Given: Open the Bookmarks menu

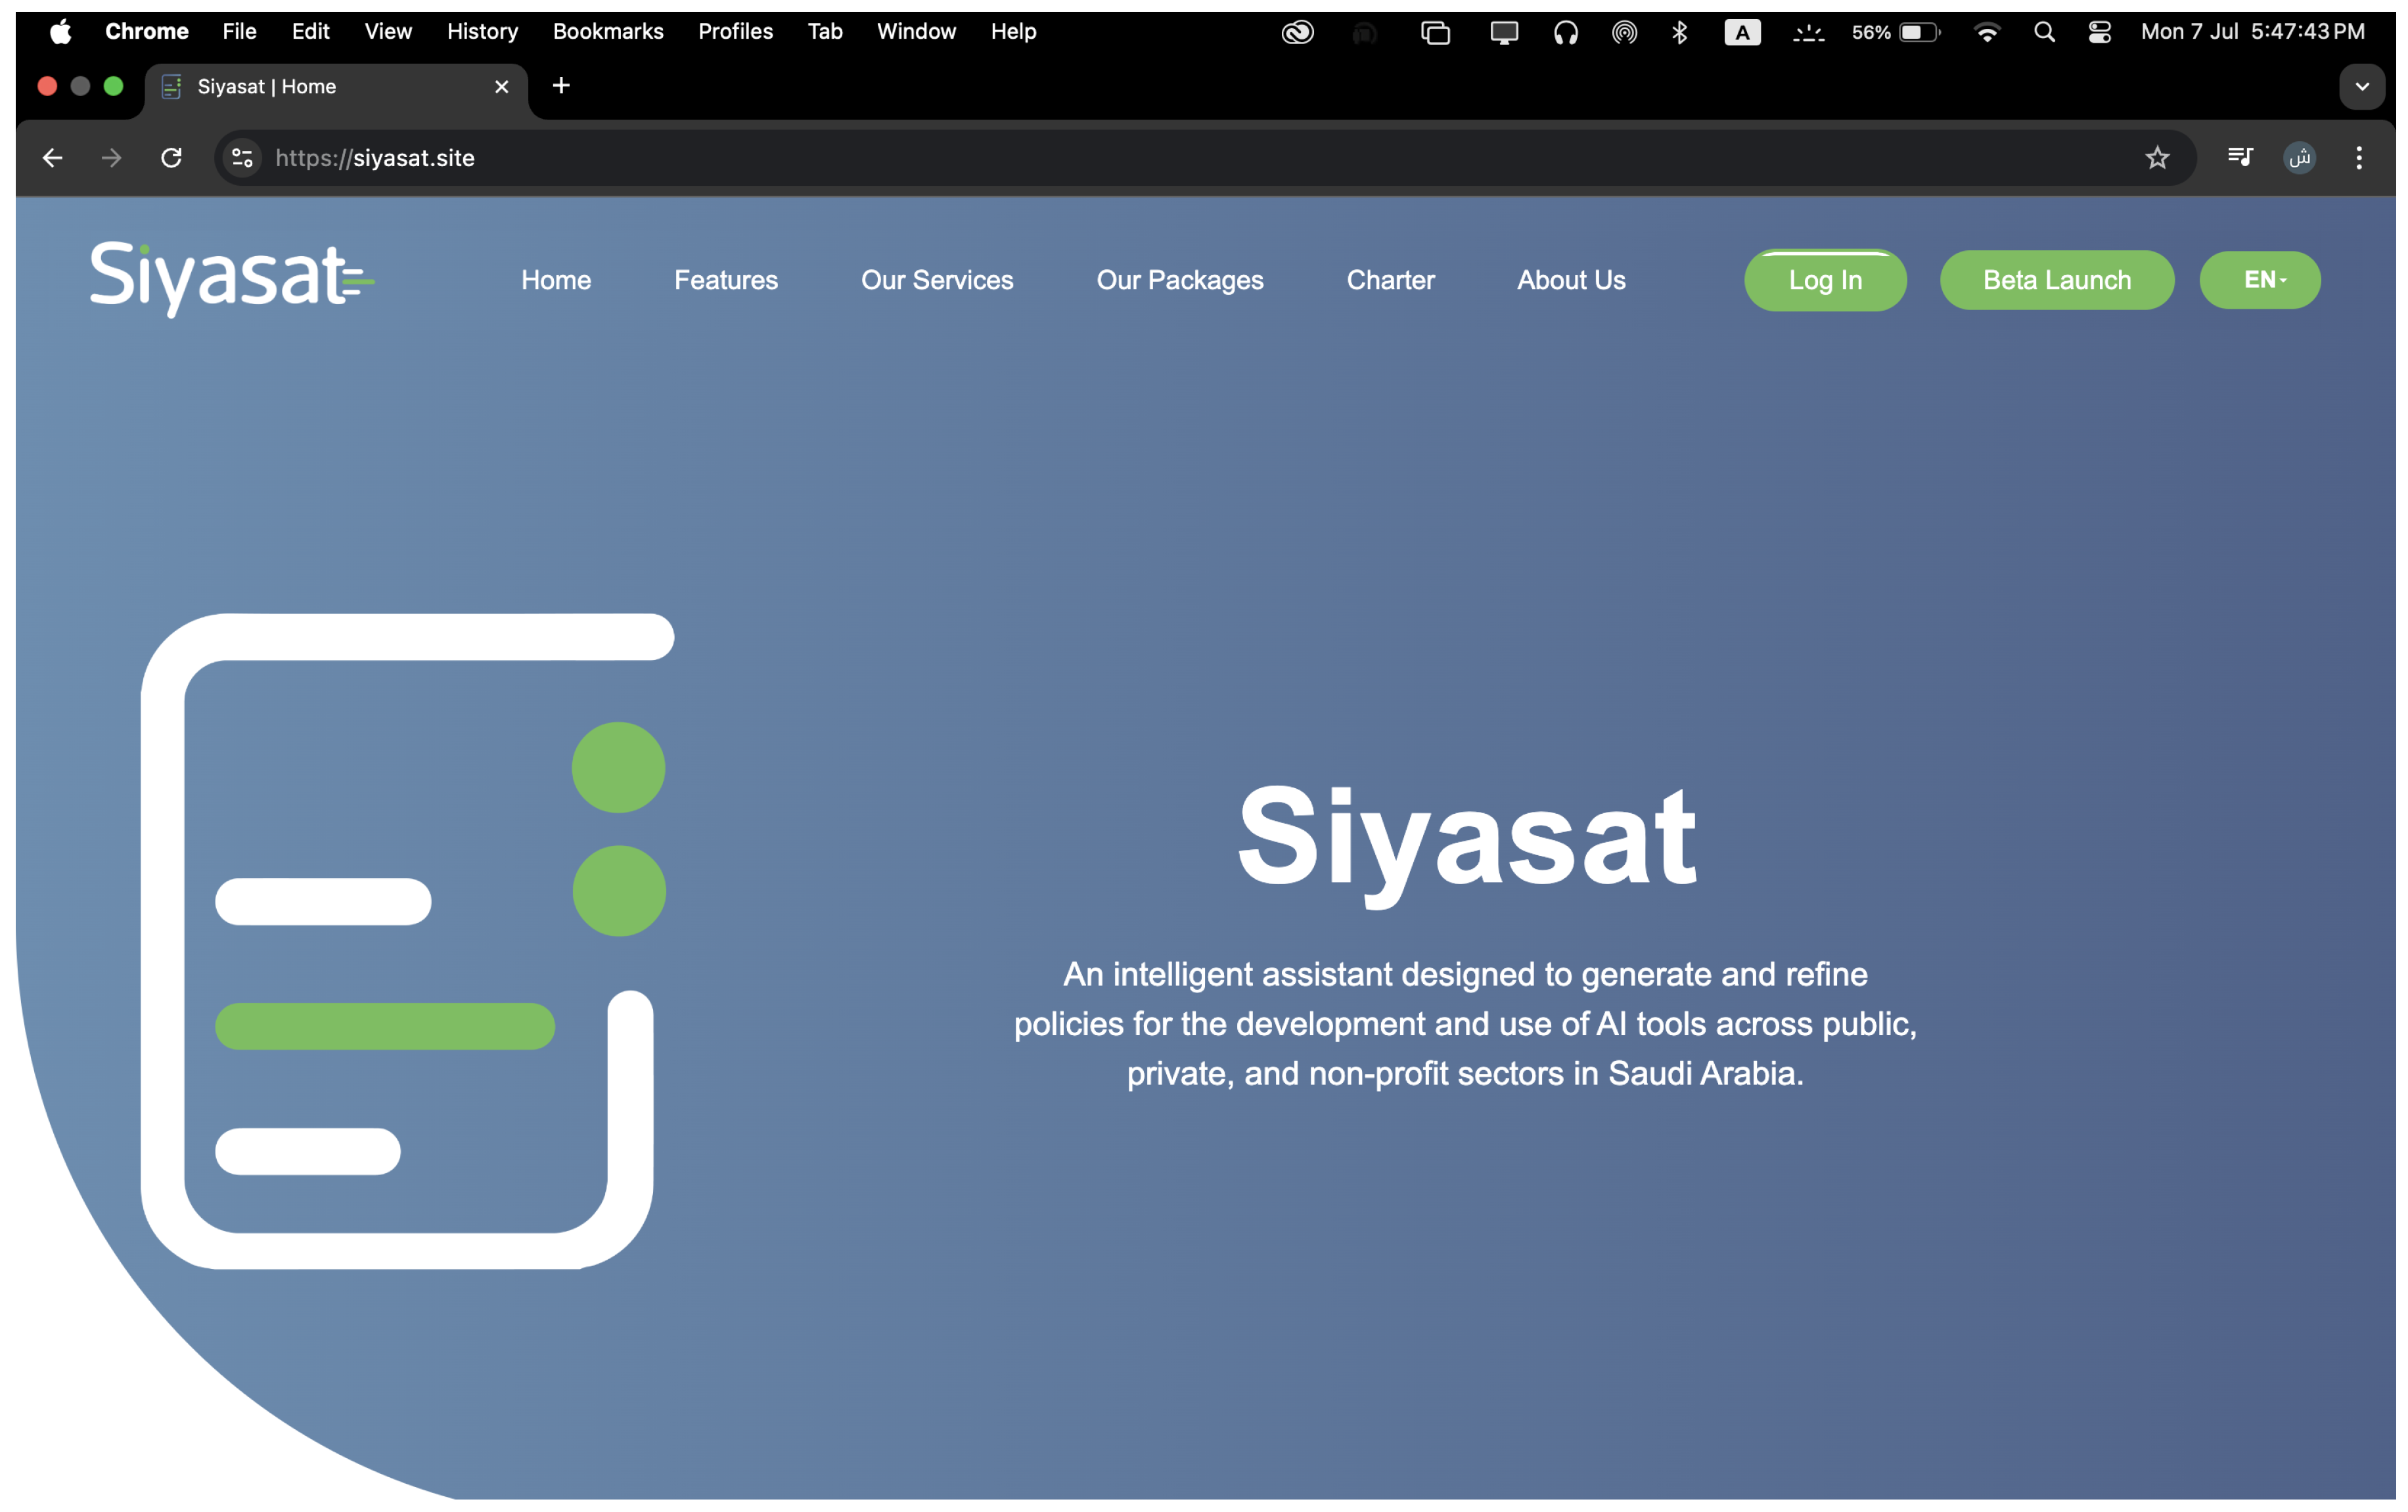Looking at the screenshot, I should (x=608, y=32).
